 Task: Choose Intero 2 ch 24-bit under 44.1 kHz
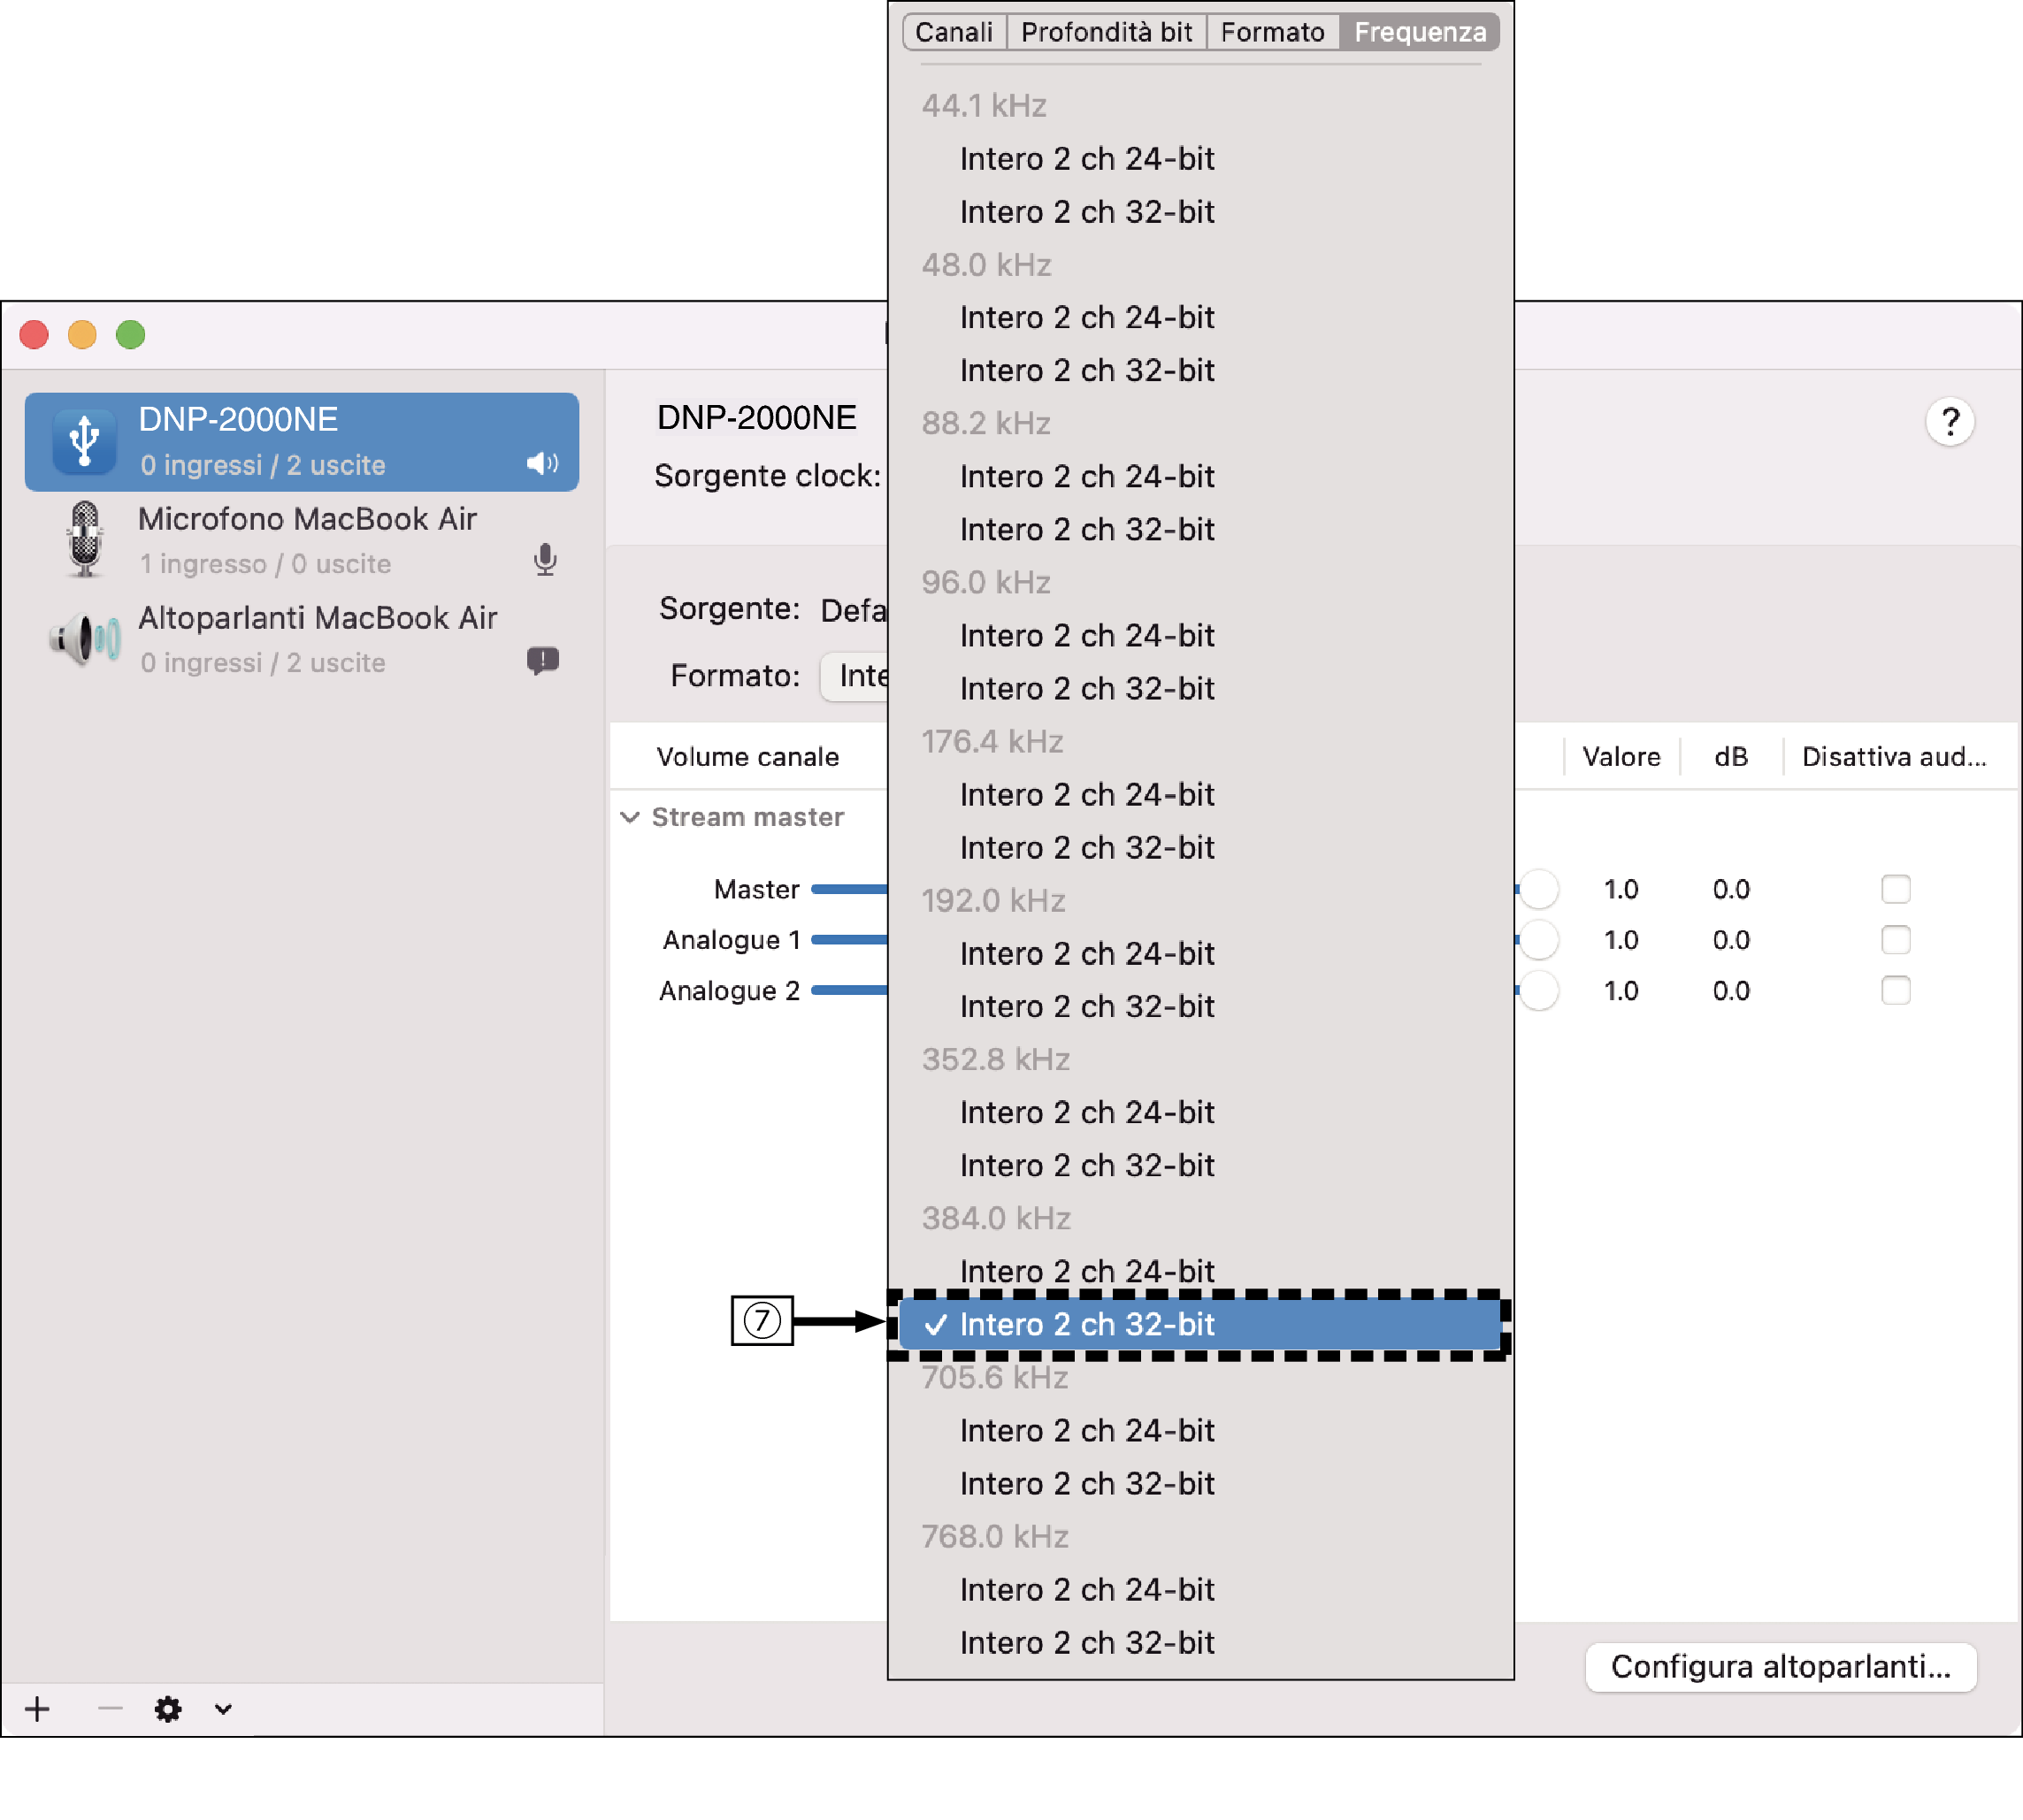point(1086,158)
